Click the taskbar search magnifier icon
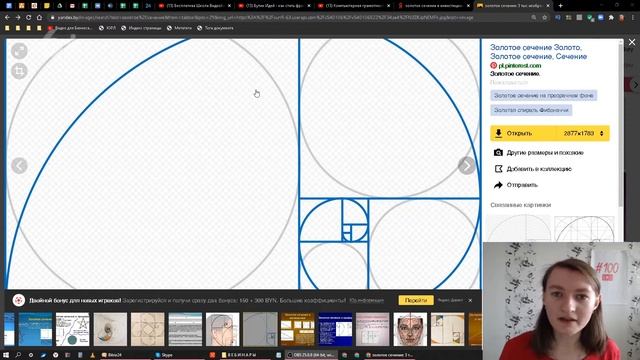The image size is (640, 360). coord(18,355)
